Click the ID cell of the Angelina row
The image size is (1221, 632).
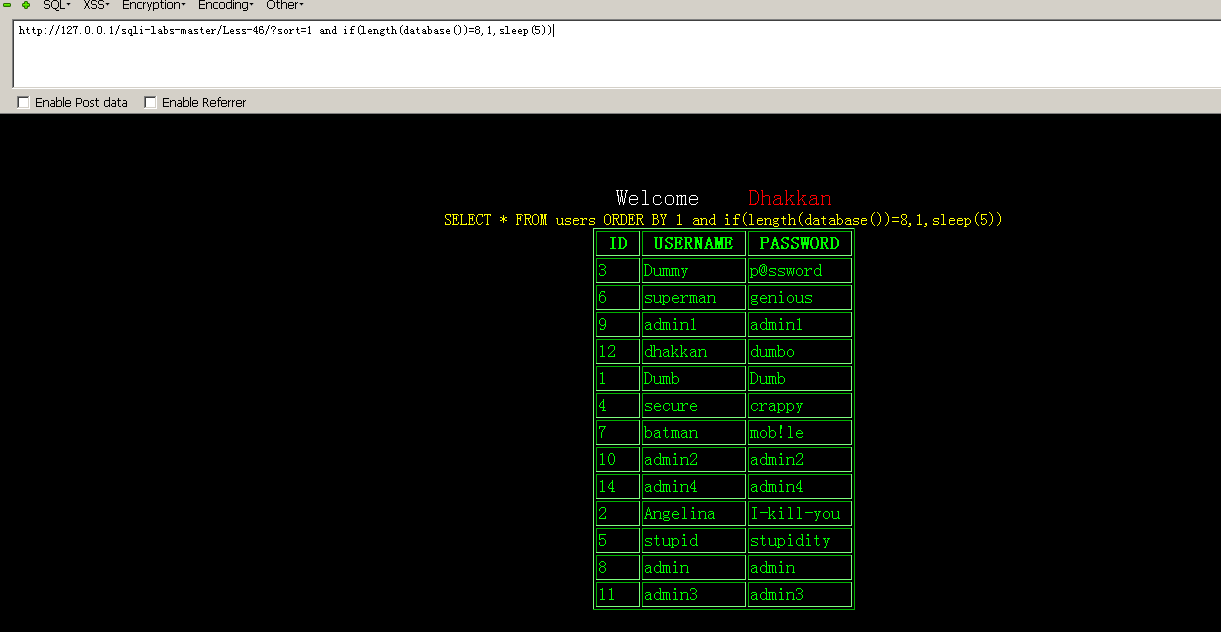(x=618, y=514)
